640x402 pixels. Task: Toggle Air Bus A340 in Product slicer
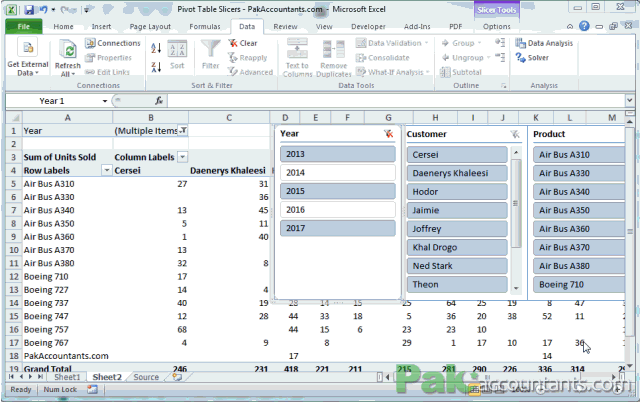[x=579, y=192]
